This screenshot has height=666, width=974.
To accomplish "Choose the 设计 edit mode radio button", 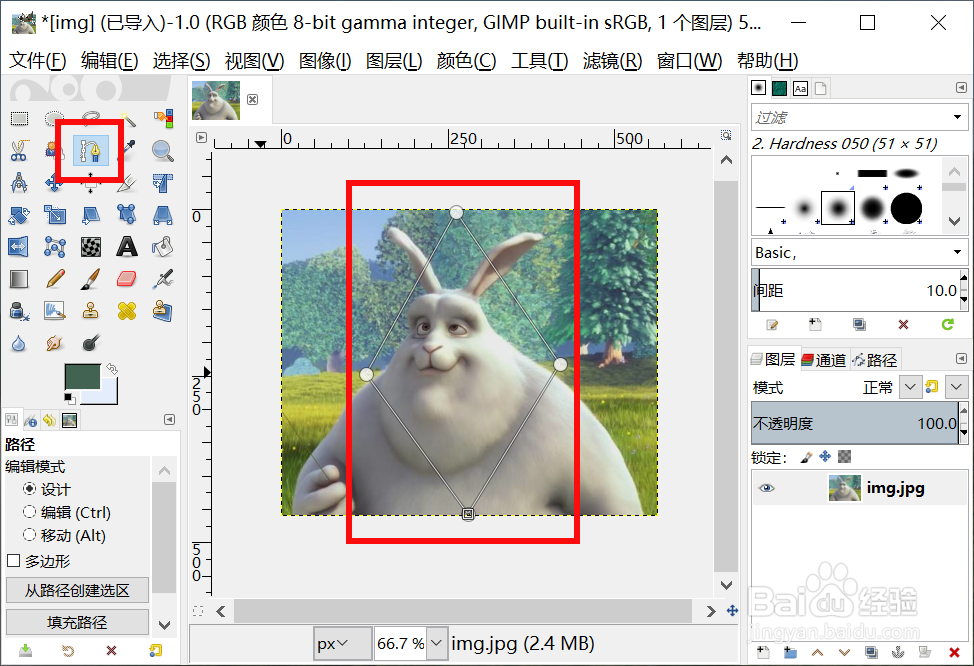I will click(x=29, y=489).
